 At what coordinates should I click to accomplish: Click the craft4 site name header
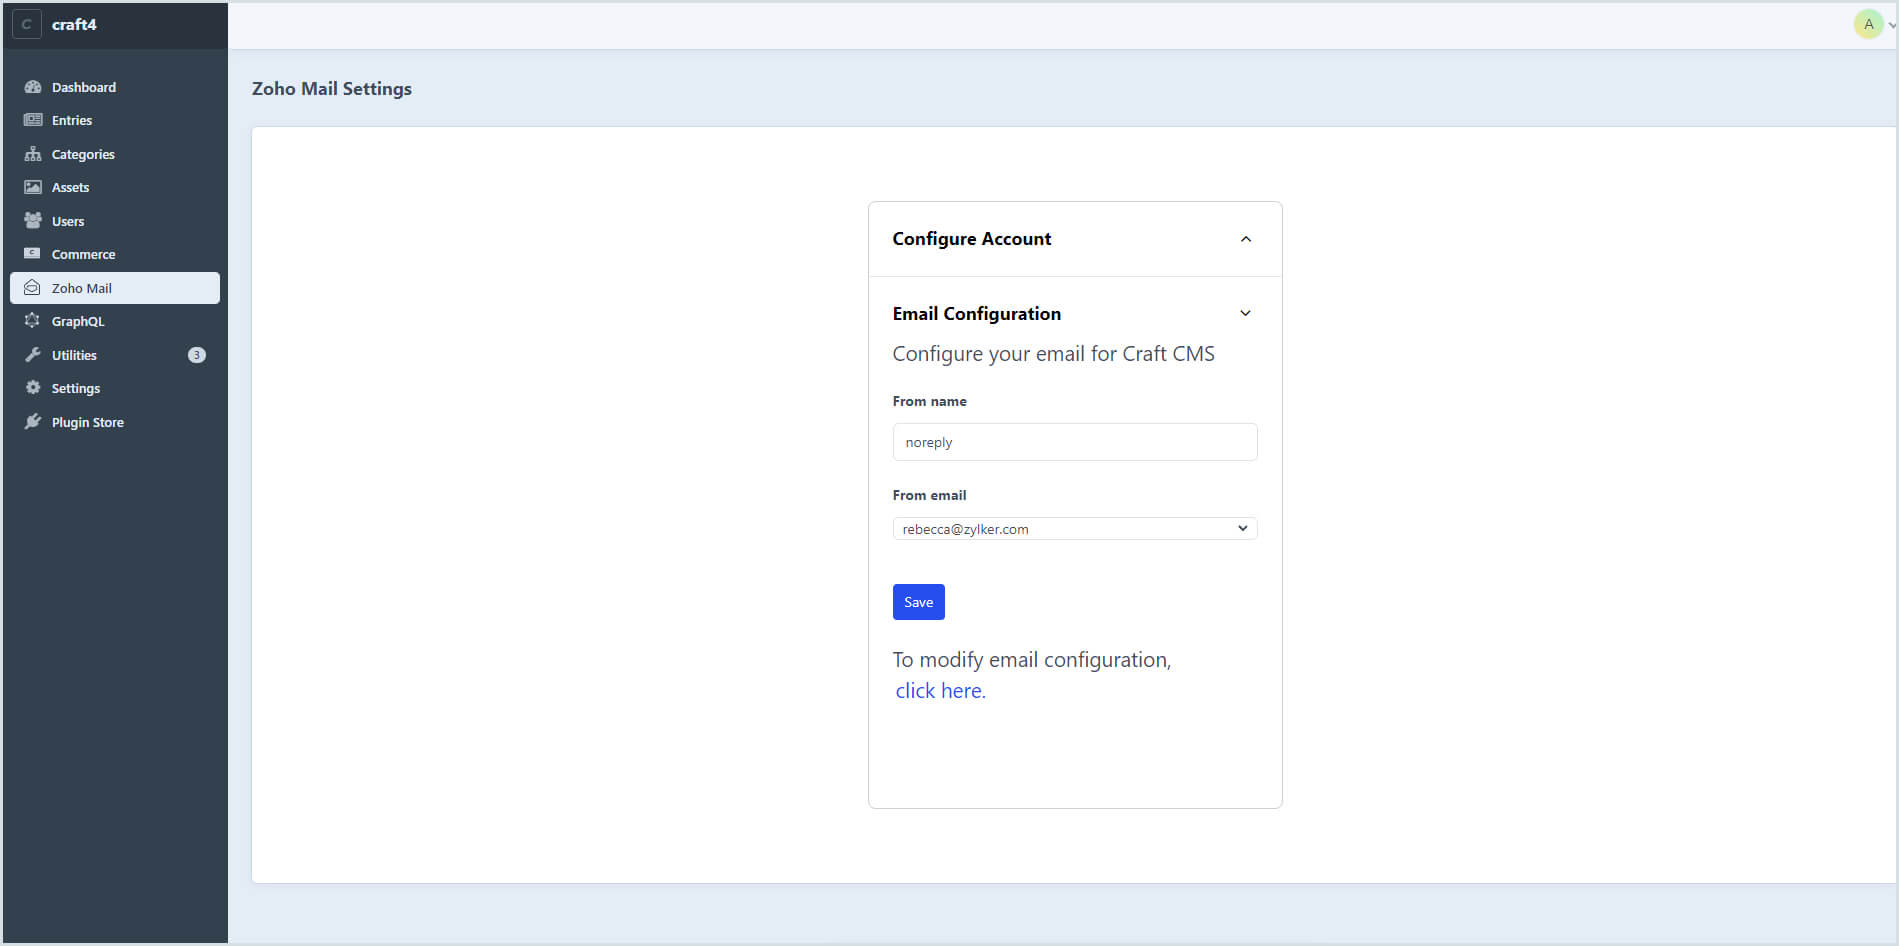point(74,24)
